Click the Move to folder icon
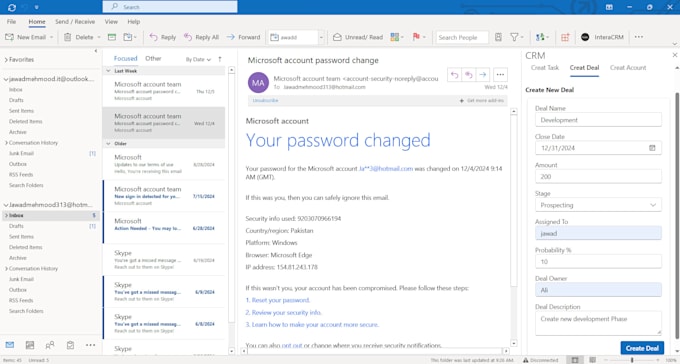This screenshot has width=680, height=364. [128, 37]
